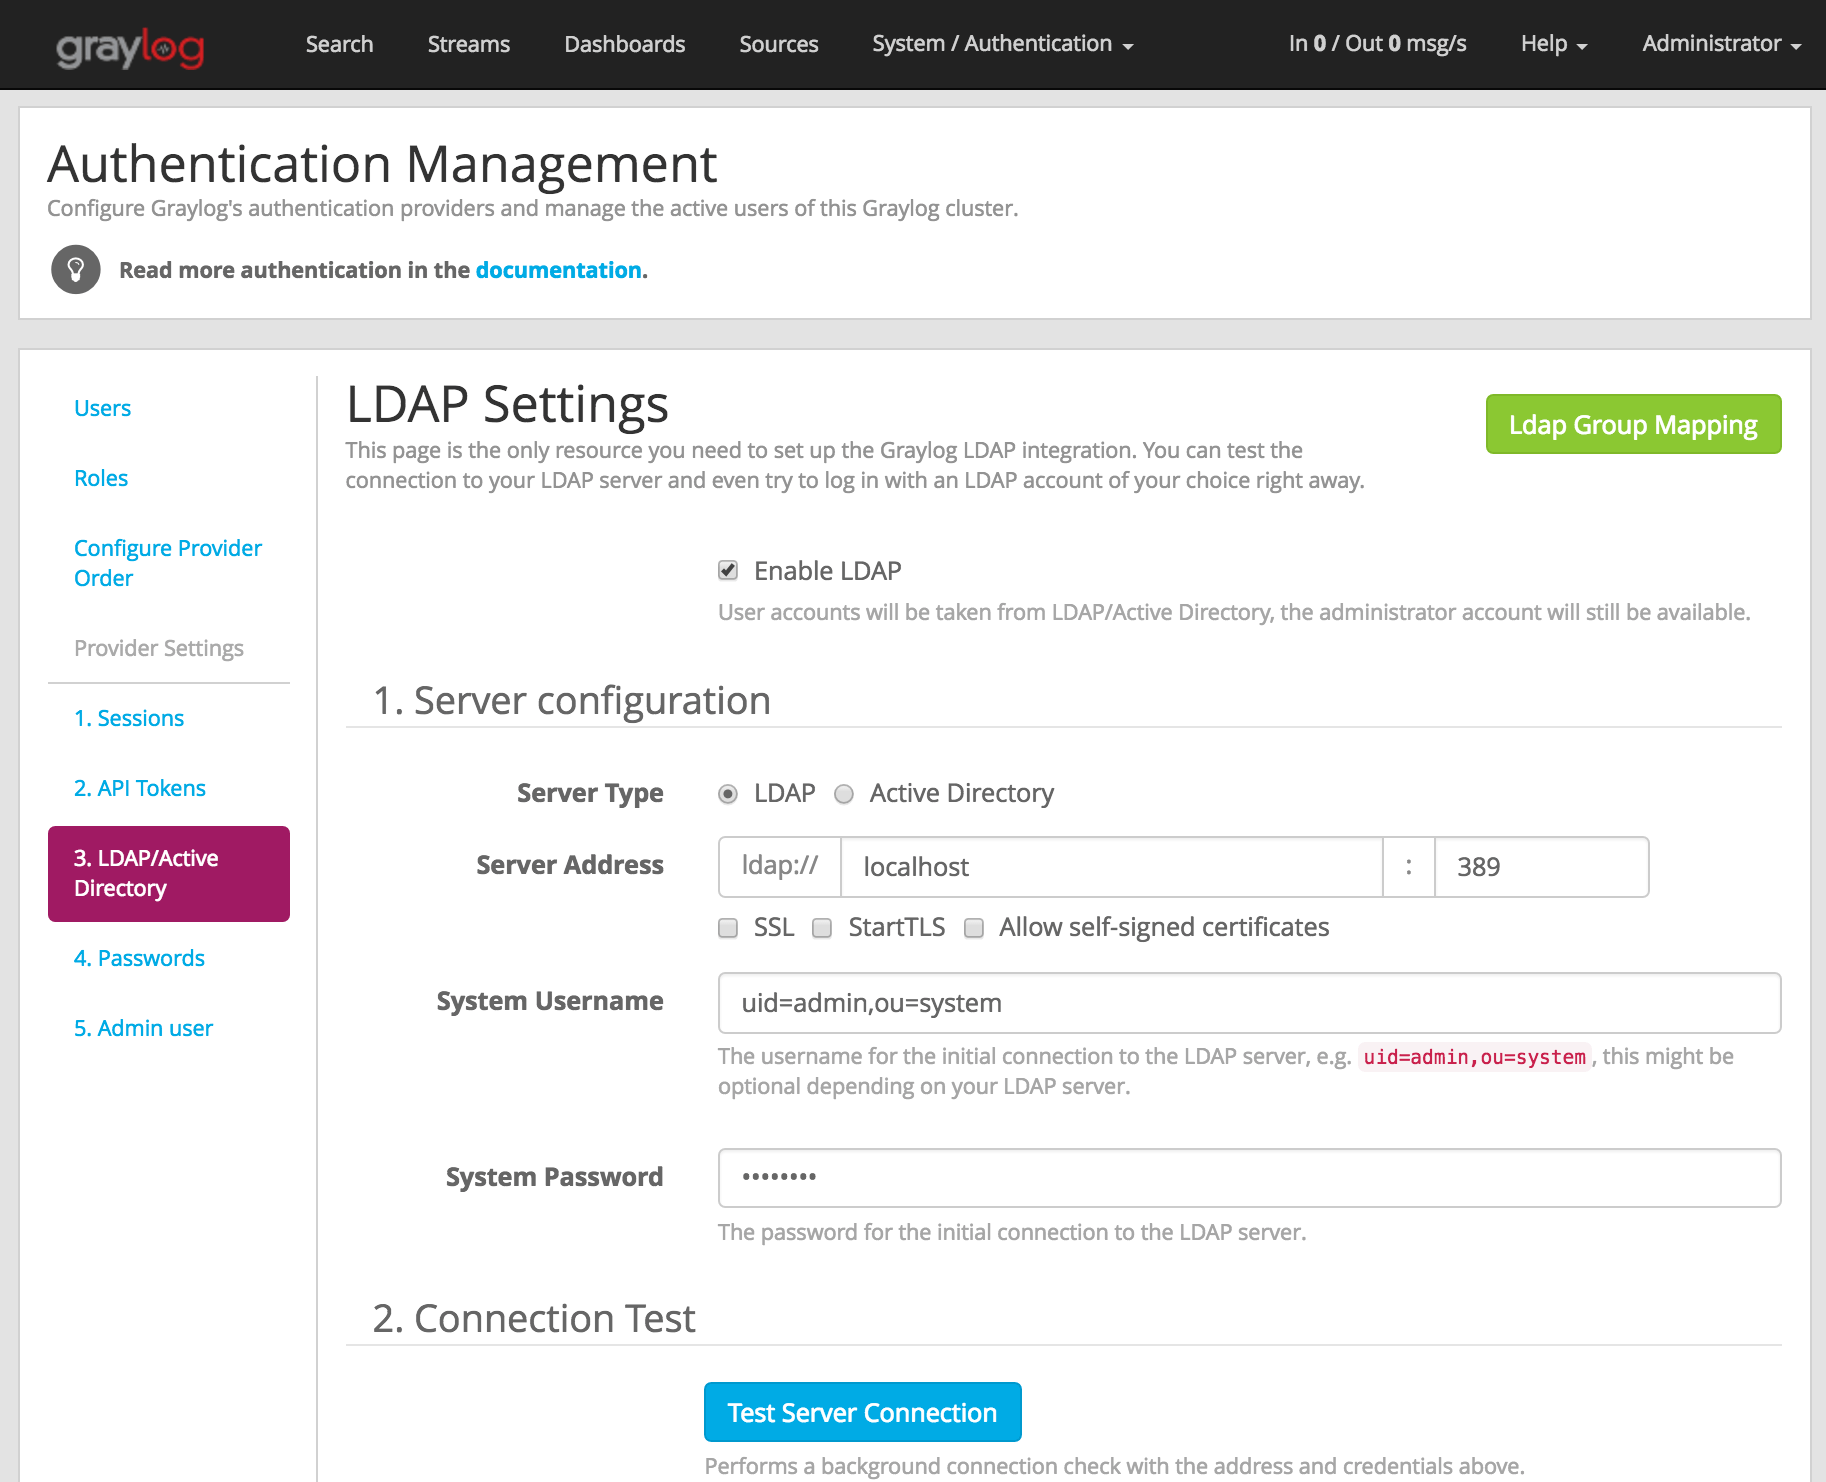Viewport: 1826px width, 1482px height.
Task: Open Sources in the navbar
Action: click(x=779, y=44)
